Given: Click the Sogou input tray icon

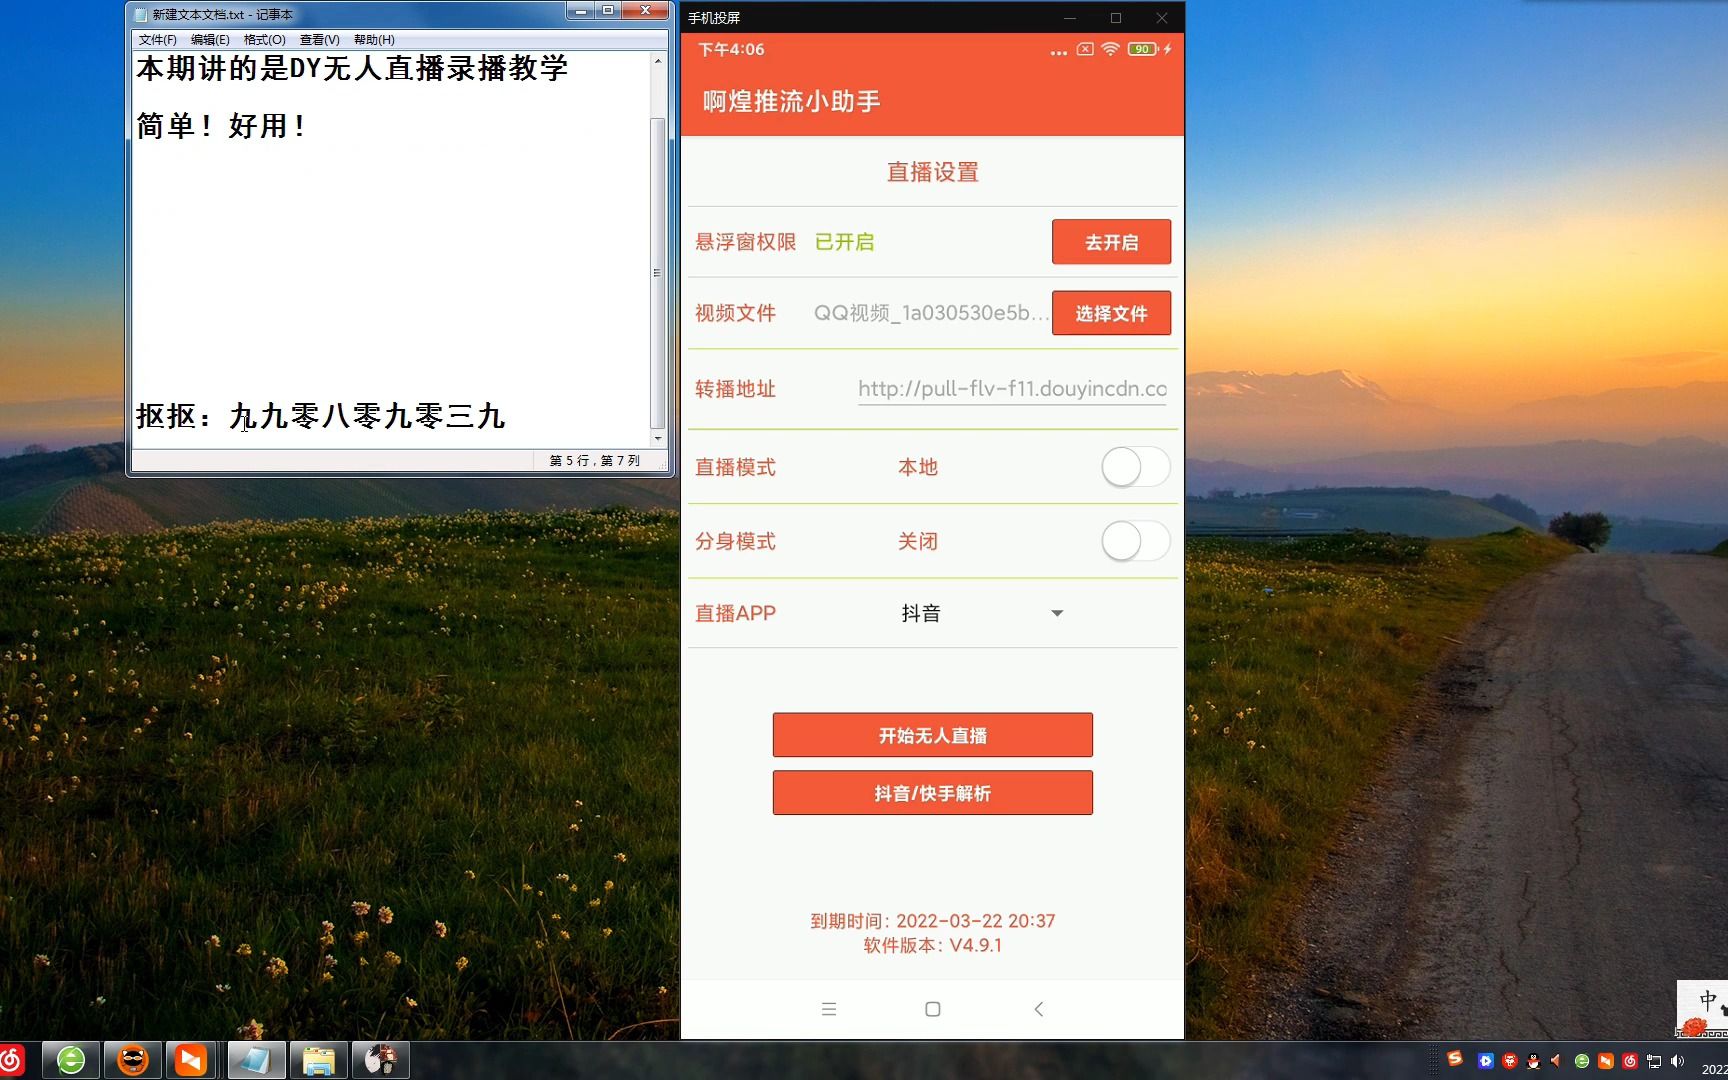Looking at the screenshot, I should point(1456,1059).
